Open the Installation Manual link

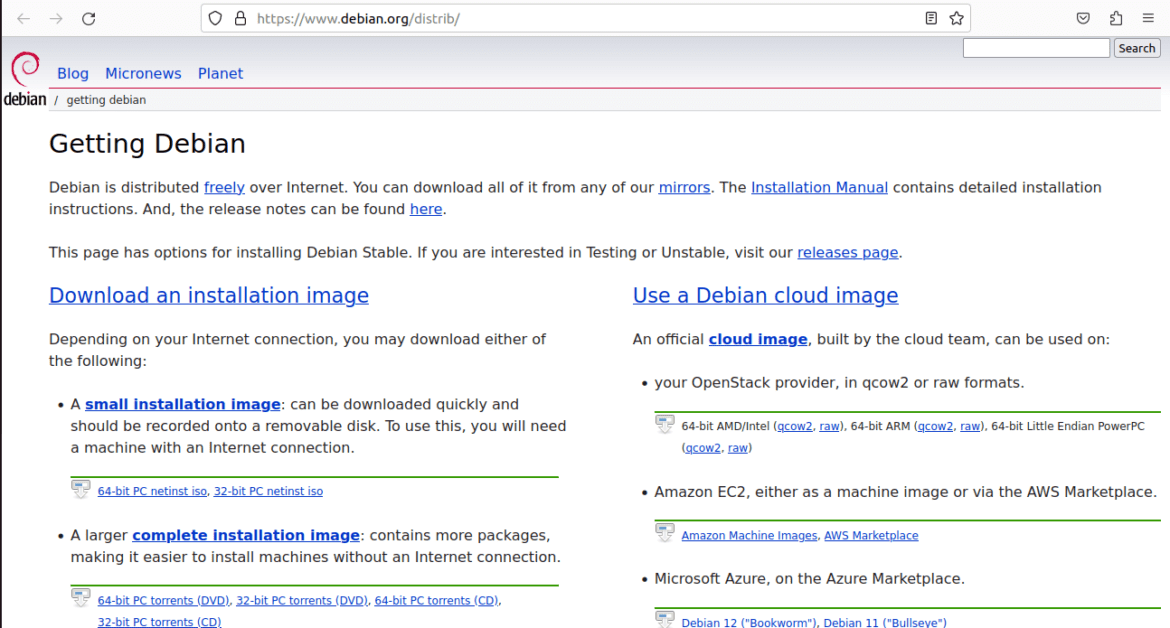point(819,187)
